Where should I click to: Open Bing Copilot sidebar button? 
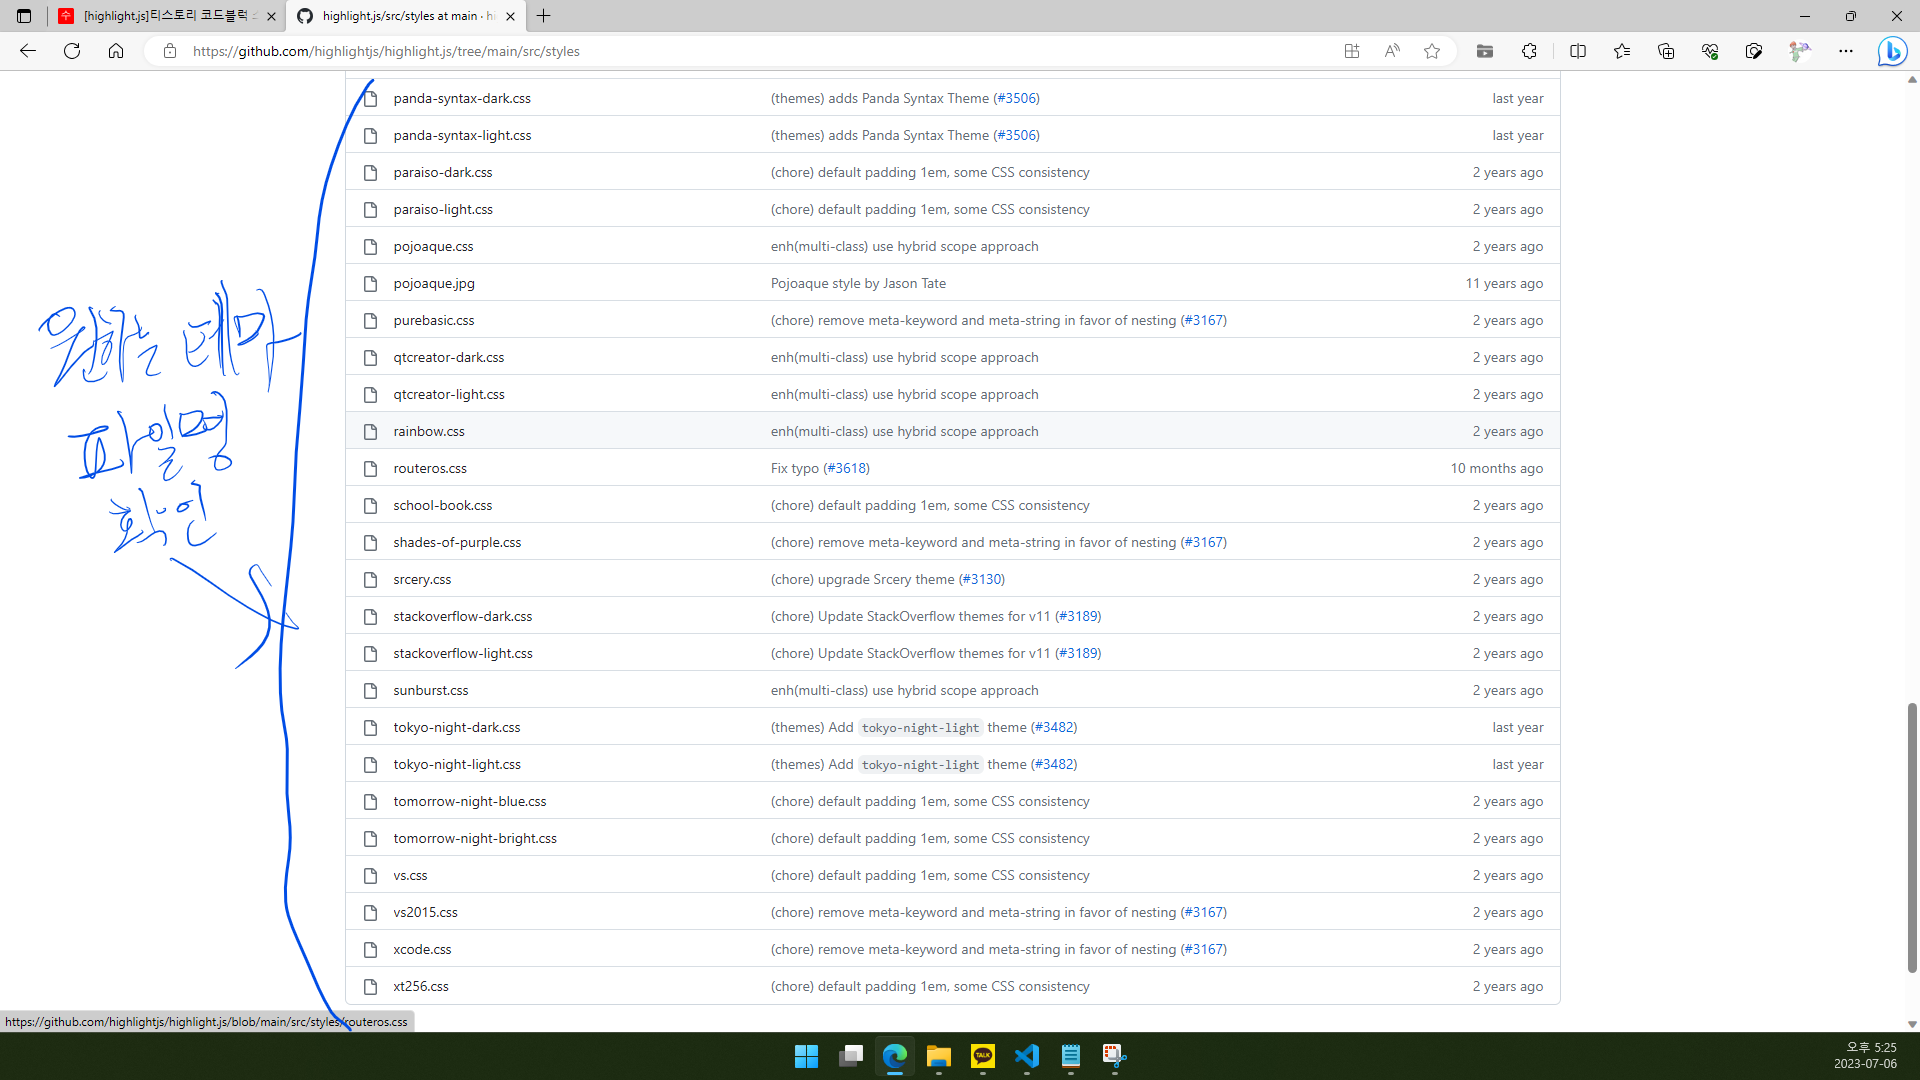1892,51
